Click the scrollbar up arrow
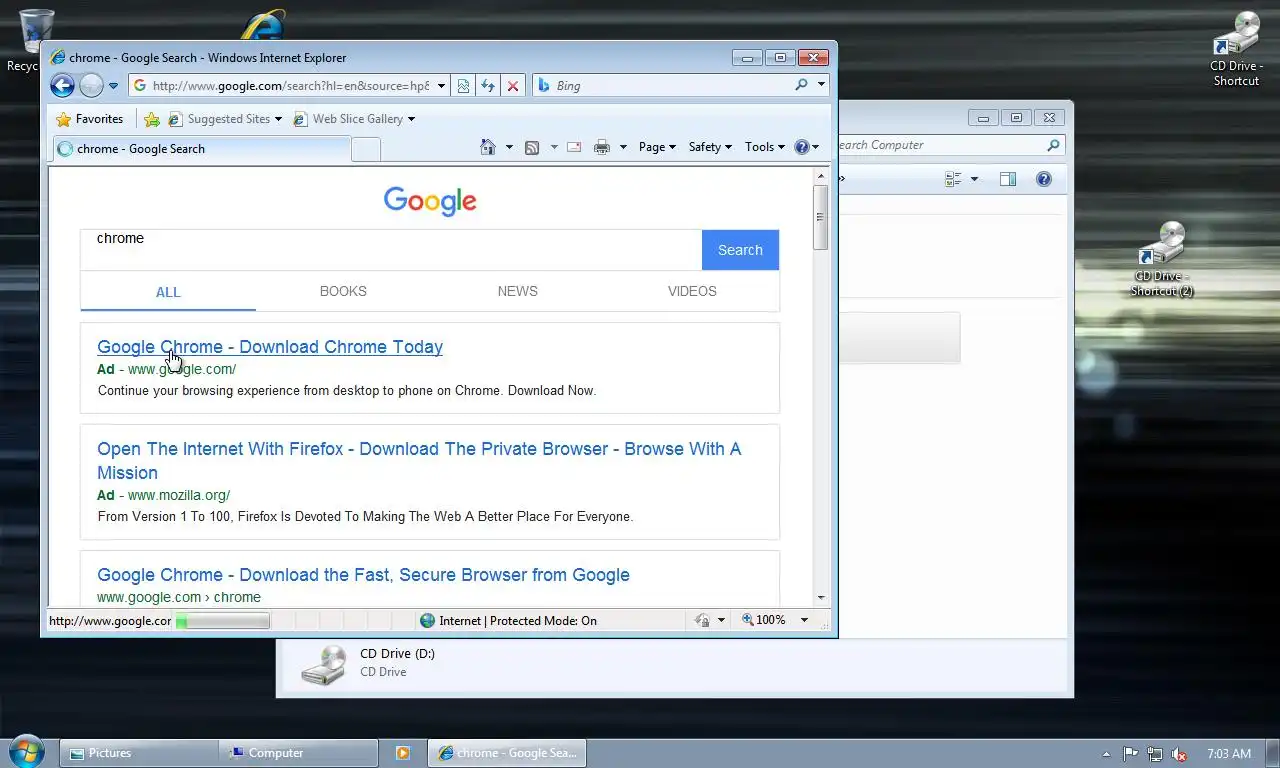1280x768 pixels. click(821, 174)
